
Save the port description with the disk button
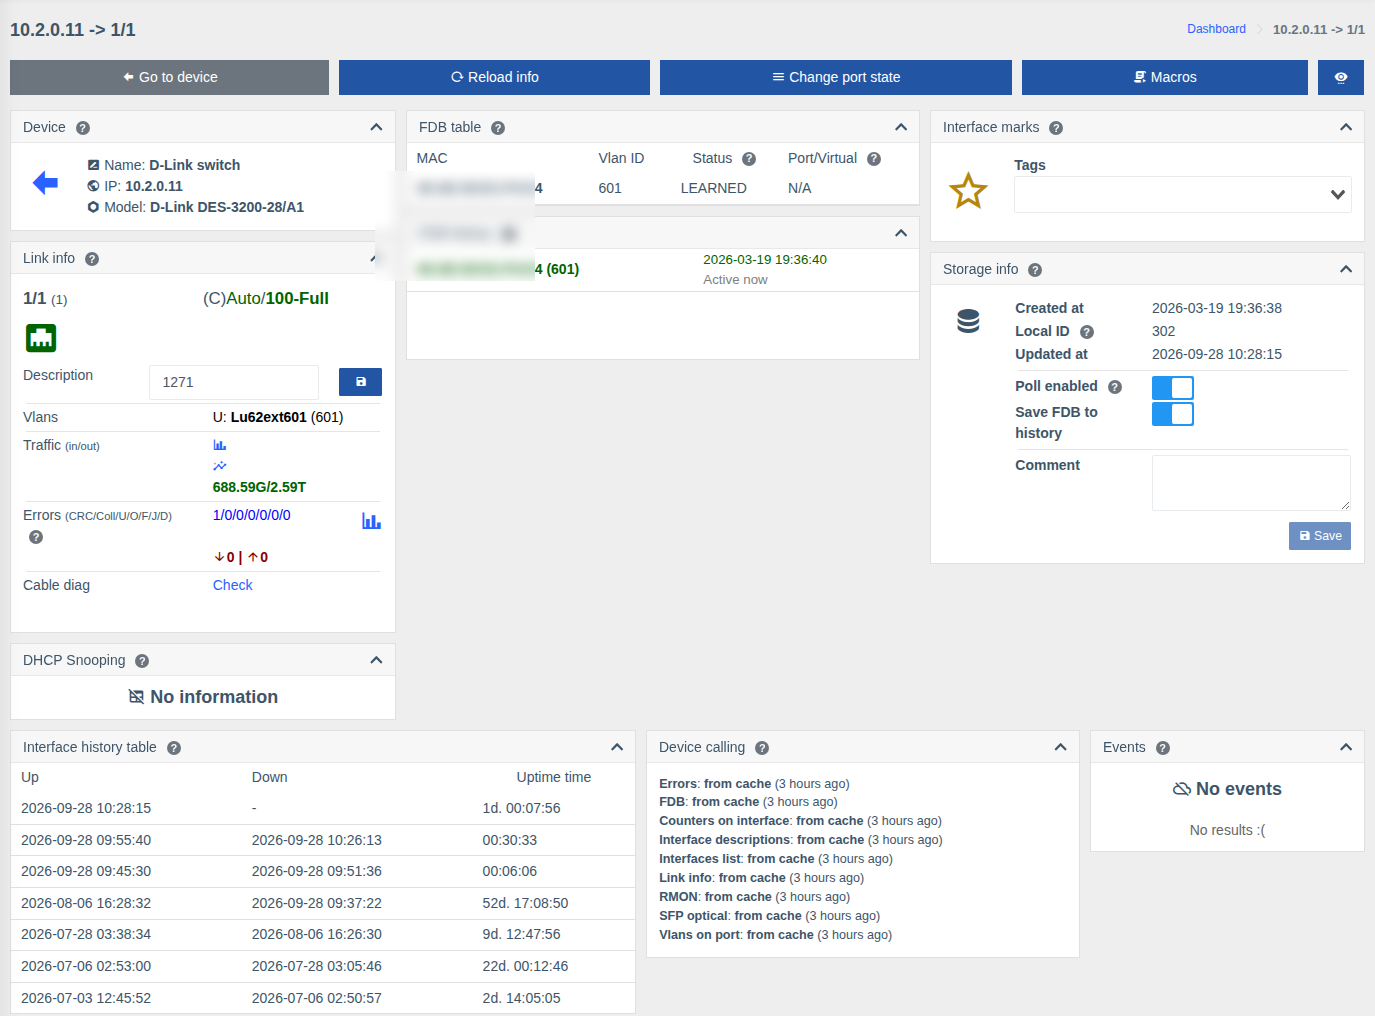(x=360, y=382)
